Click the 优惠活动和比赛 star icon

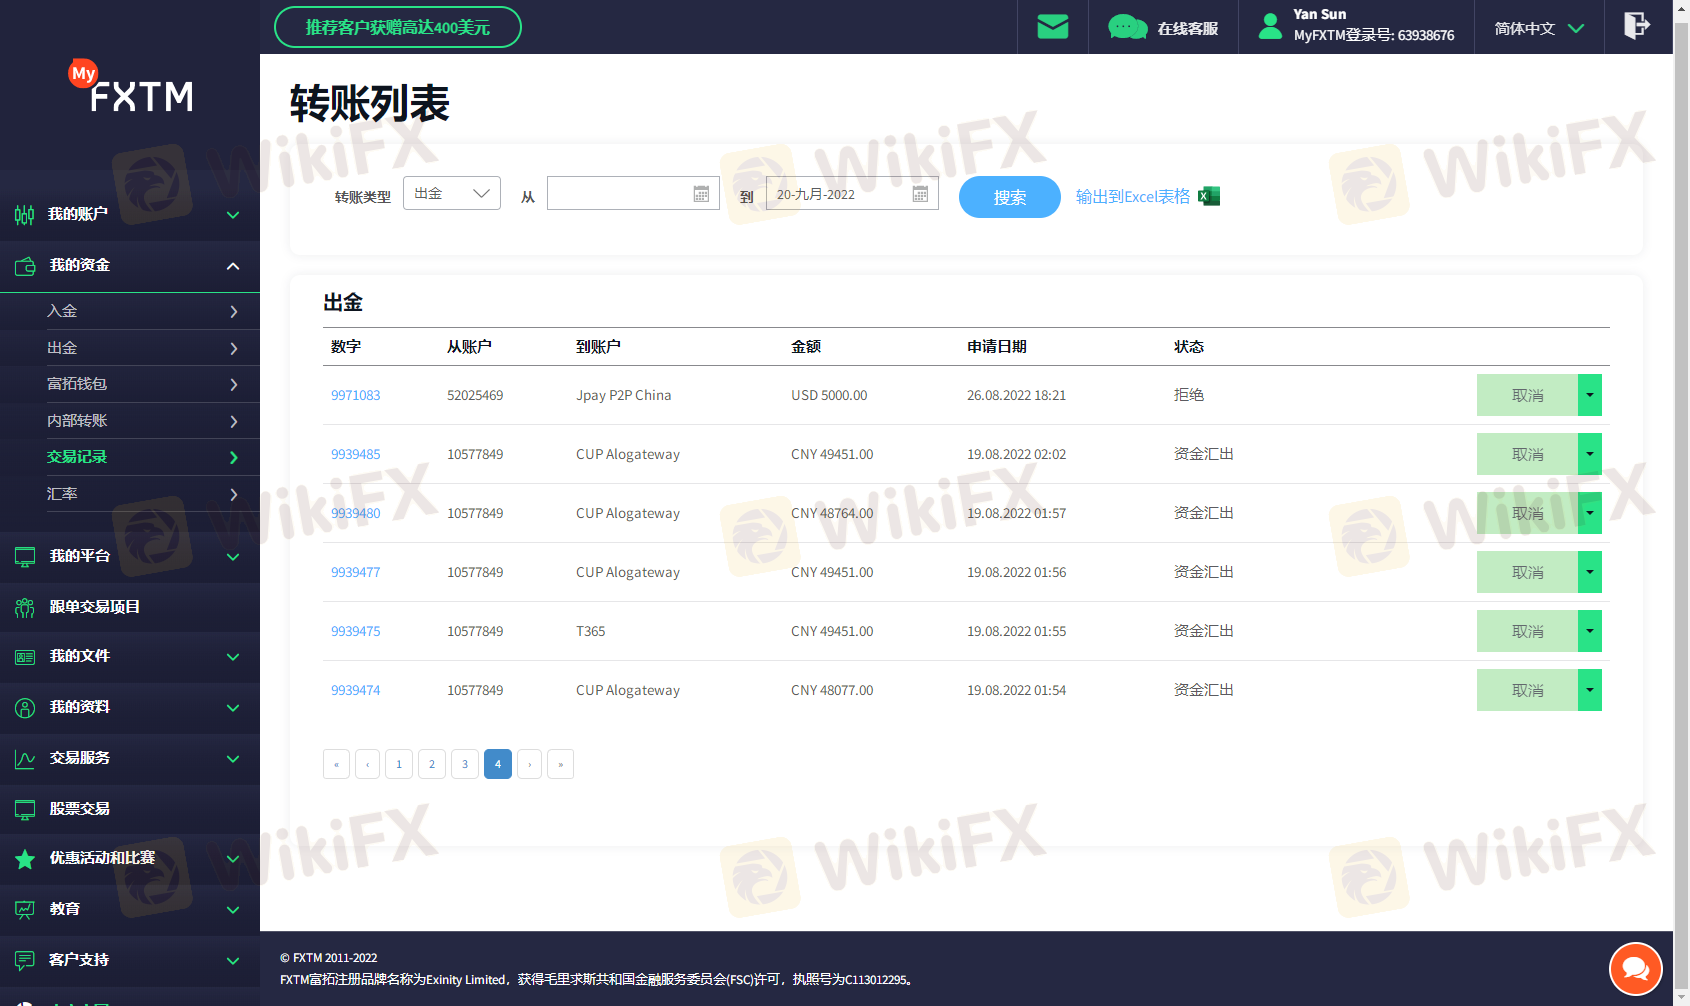25,859
